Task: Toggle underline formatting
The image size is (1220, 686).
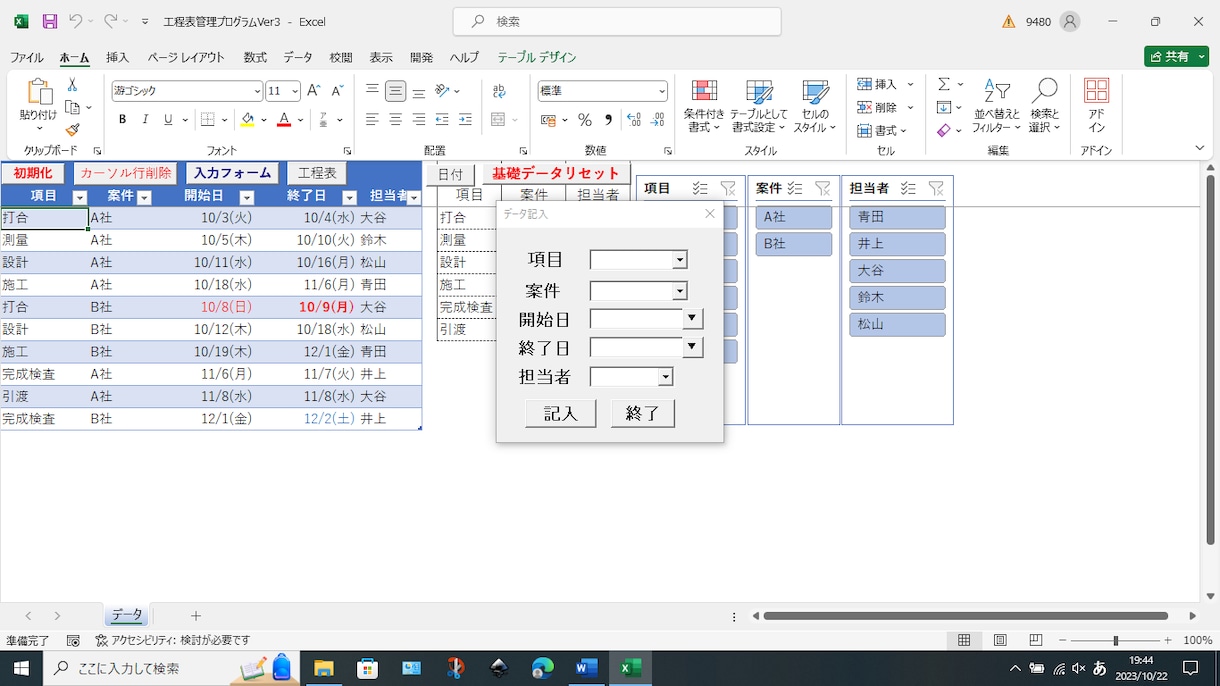Action: pos(168,120)
